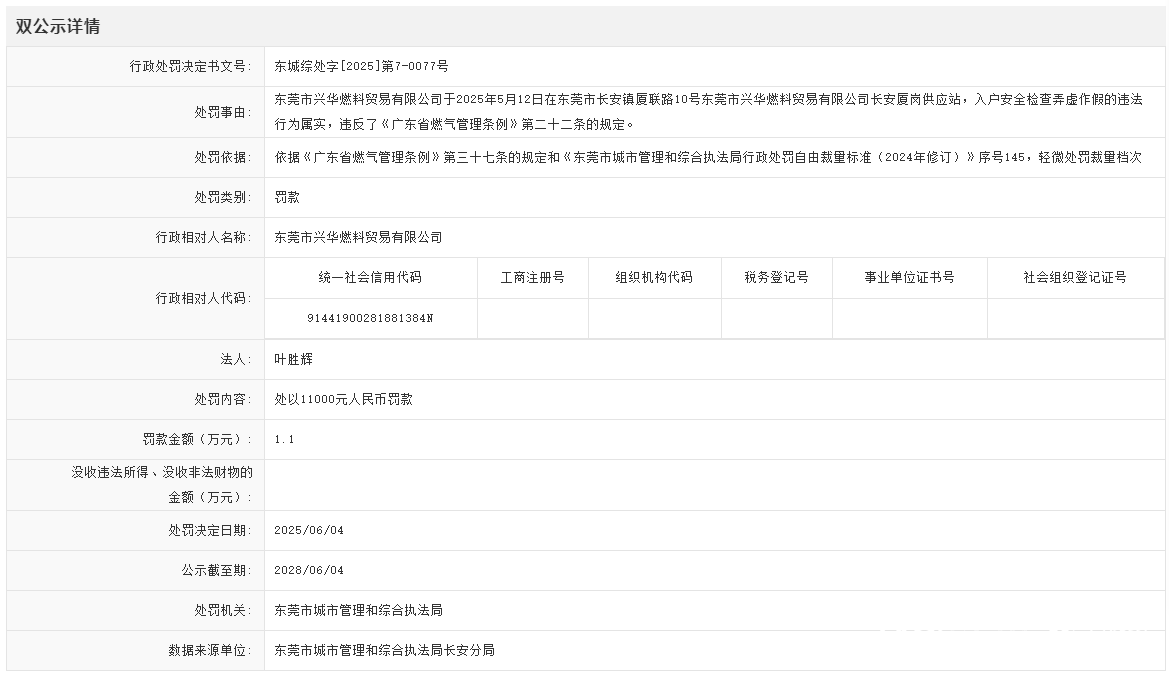Click data source 东莞市城市管理和综合执法局长安分局

click(385, 651)
